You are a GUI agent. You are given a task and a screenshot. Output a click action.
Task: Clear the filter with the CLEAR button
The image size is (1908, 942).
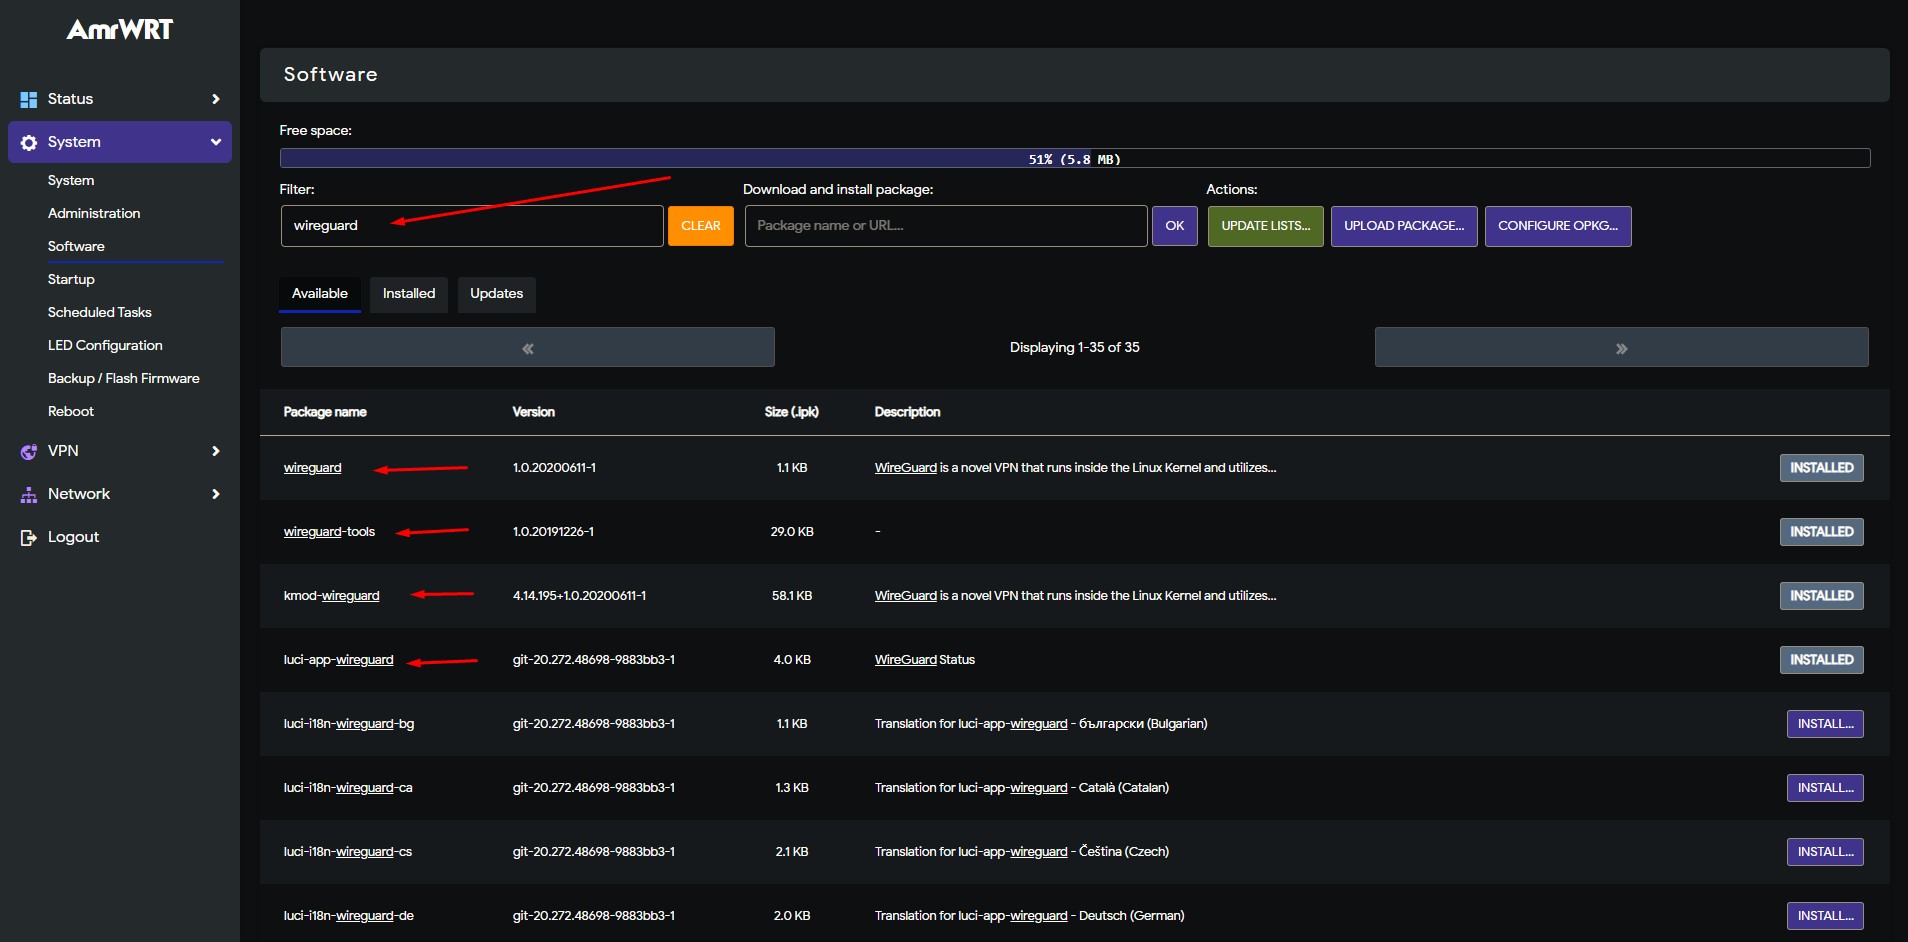[701, 226]
